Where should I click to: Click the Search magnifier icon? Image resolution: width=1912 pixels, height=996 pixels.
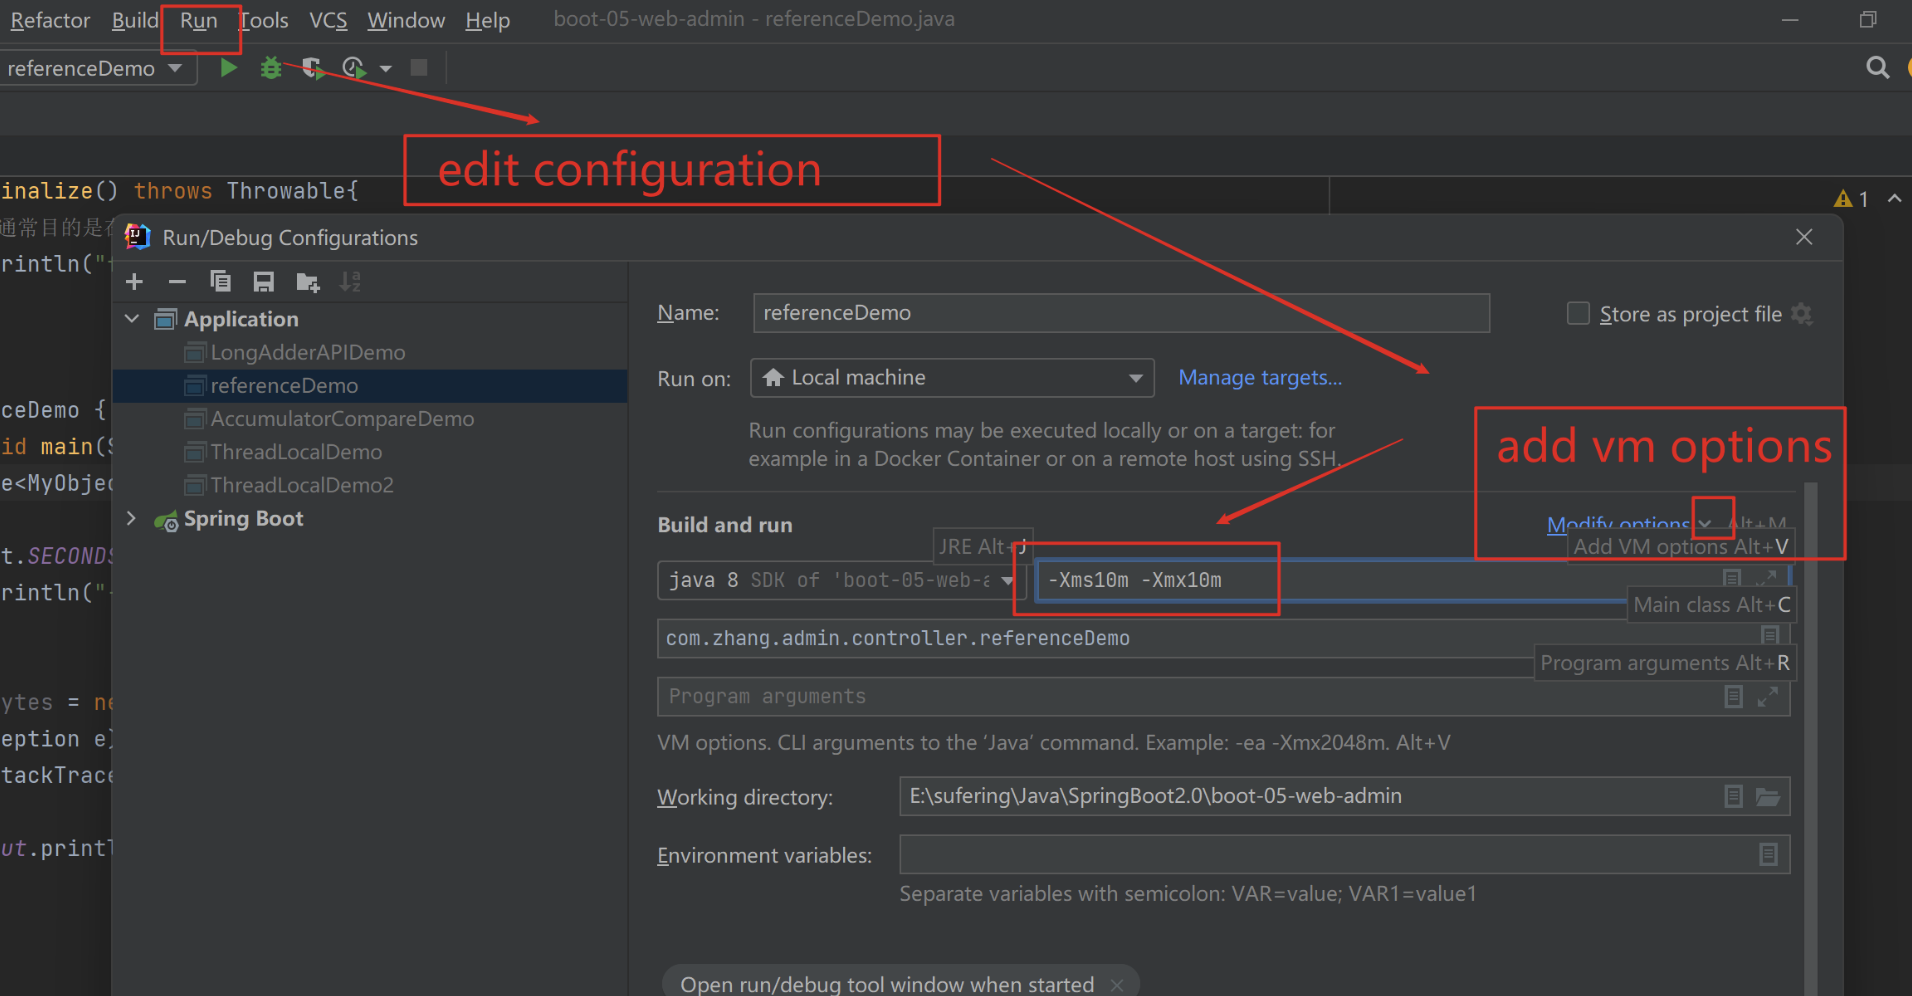1877,68
